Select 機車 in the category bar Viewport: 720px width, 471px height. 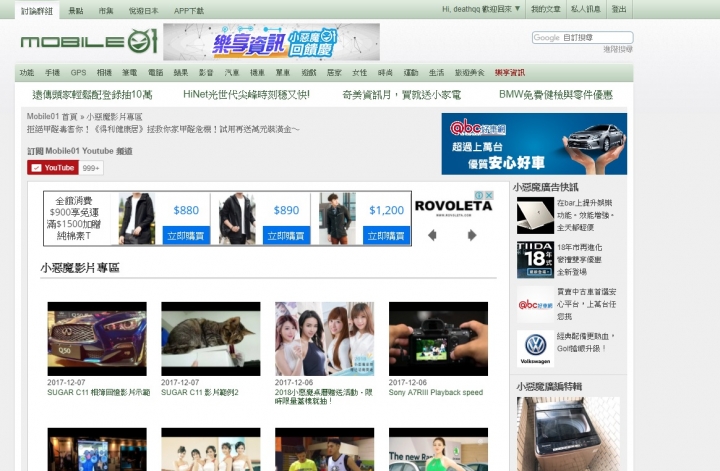pyautogui.click(x=257, y=73)
